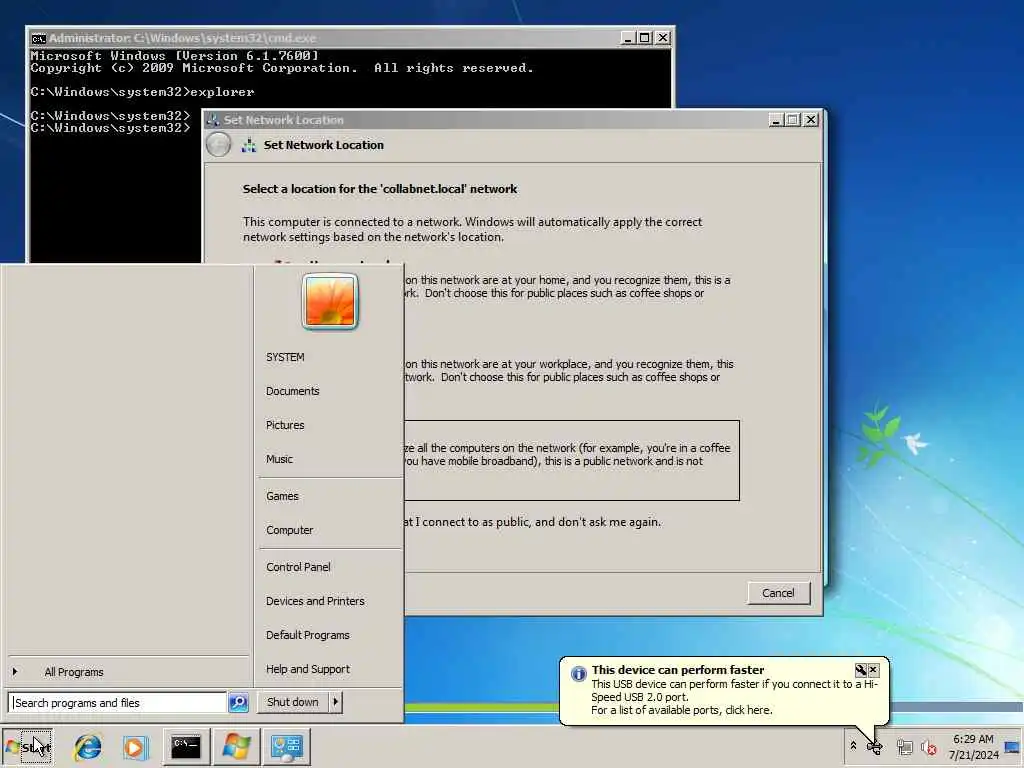Open the network status tray icon

(x=904, y=746)
